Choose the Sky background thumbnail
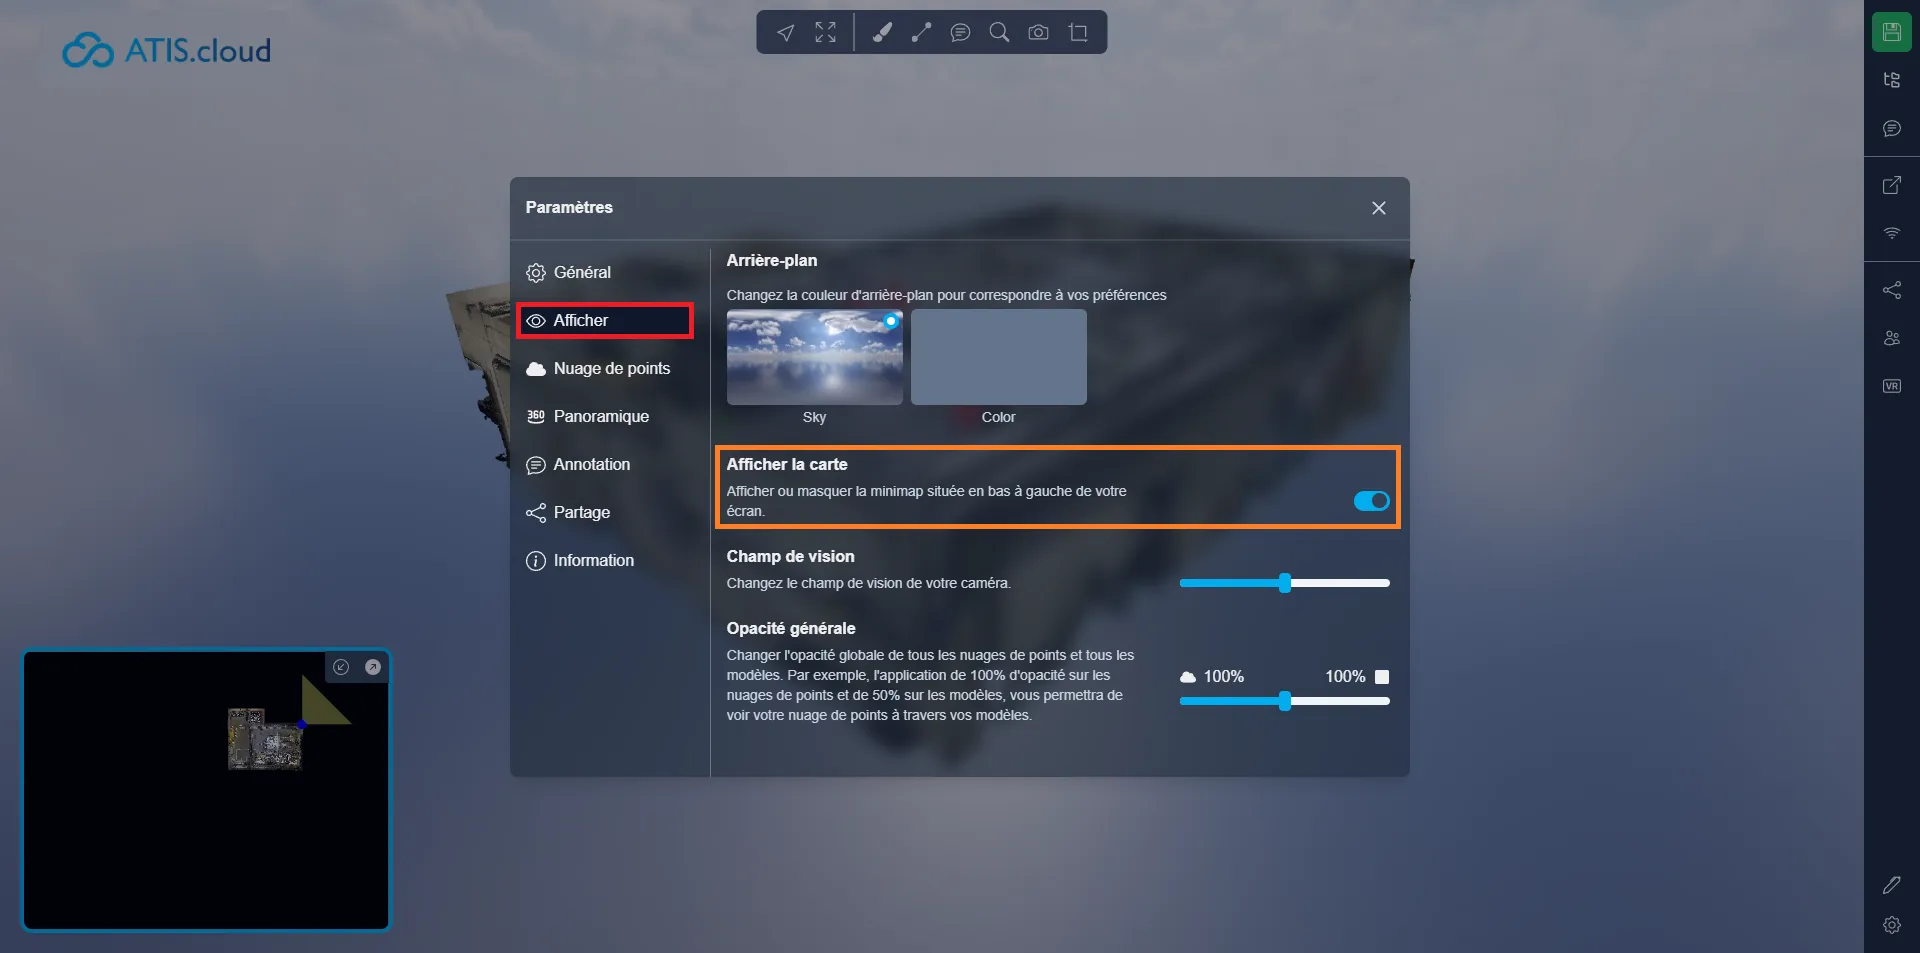 [815, 357]
